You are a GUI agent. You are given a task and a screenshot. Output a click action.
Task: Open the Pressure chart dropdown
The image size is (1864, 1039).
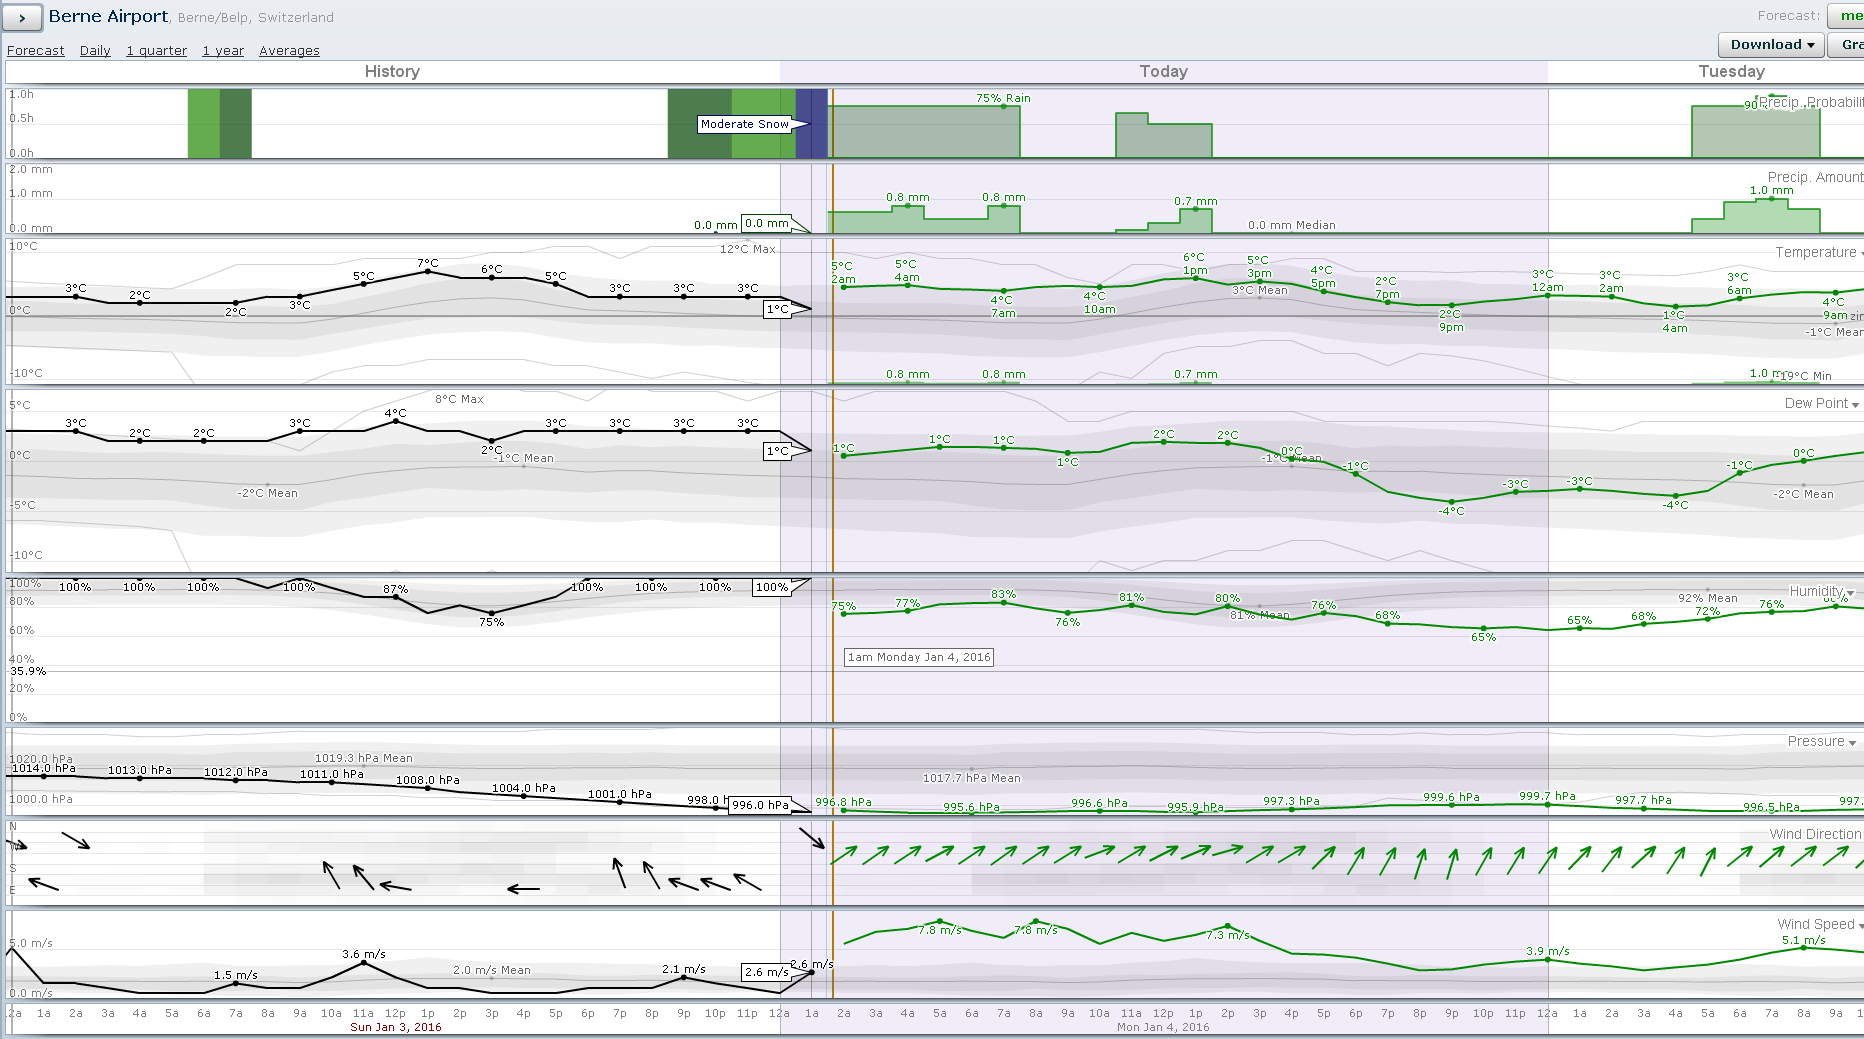point(1821,742)
